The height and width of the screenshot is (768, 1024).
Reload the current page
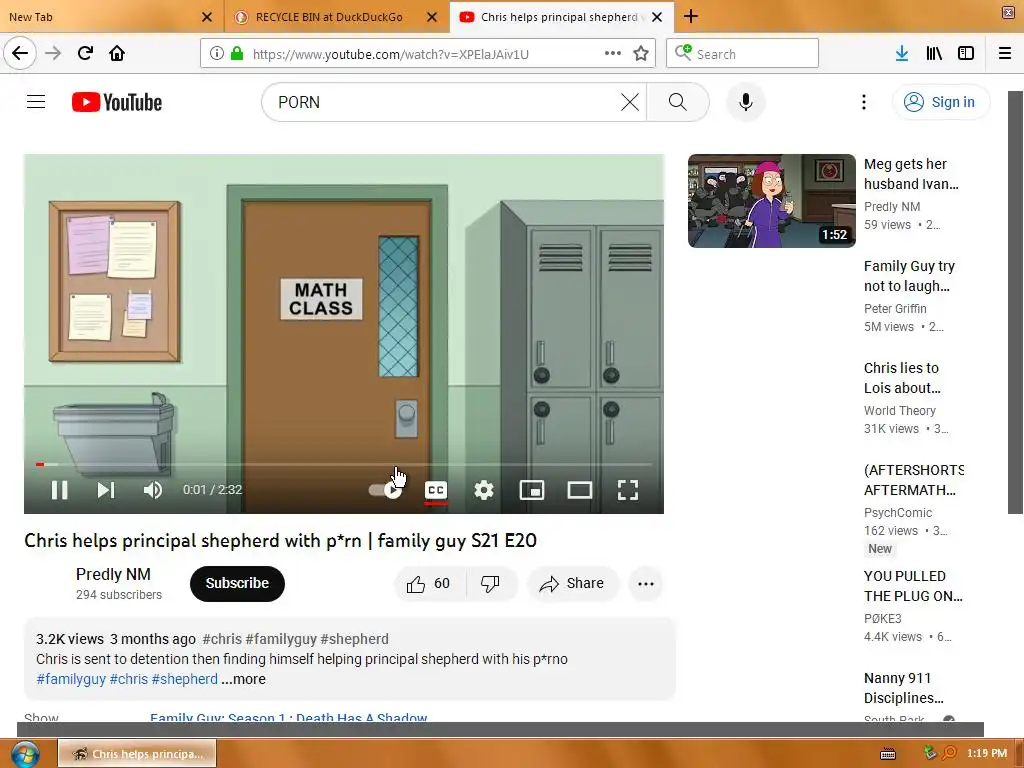85,53
